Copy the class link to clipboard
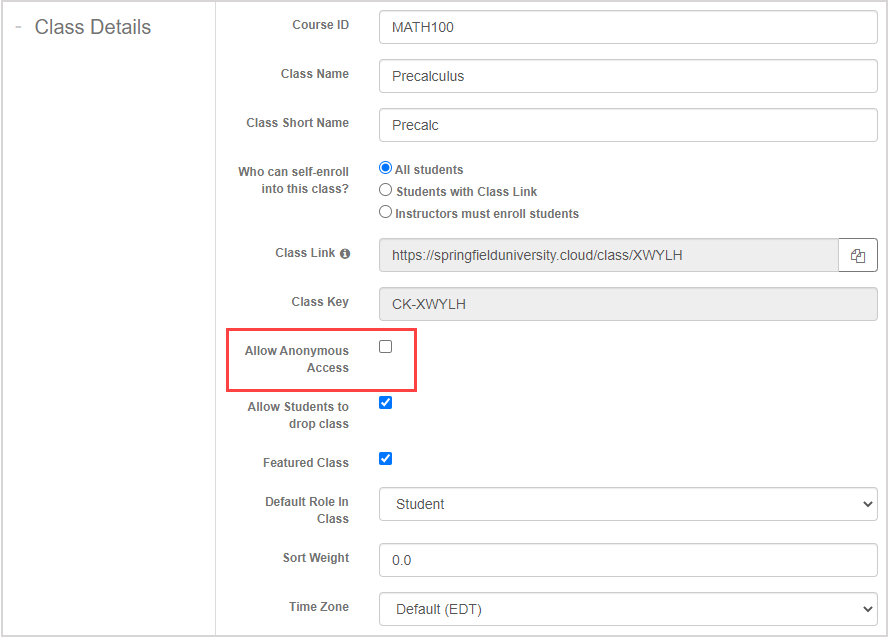The image size is (888, 637). coord(857,255)
